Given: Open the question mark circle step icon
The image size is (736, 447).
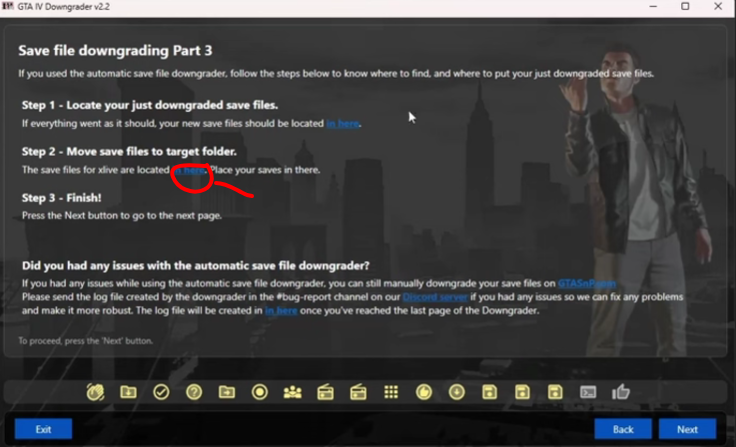Looking at the screenshot, I should click(x=194, y=392).
